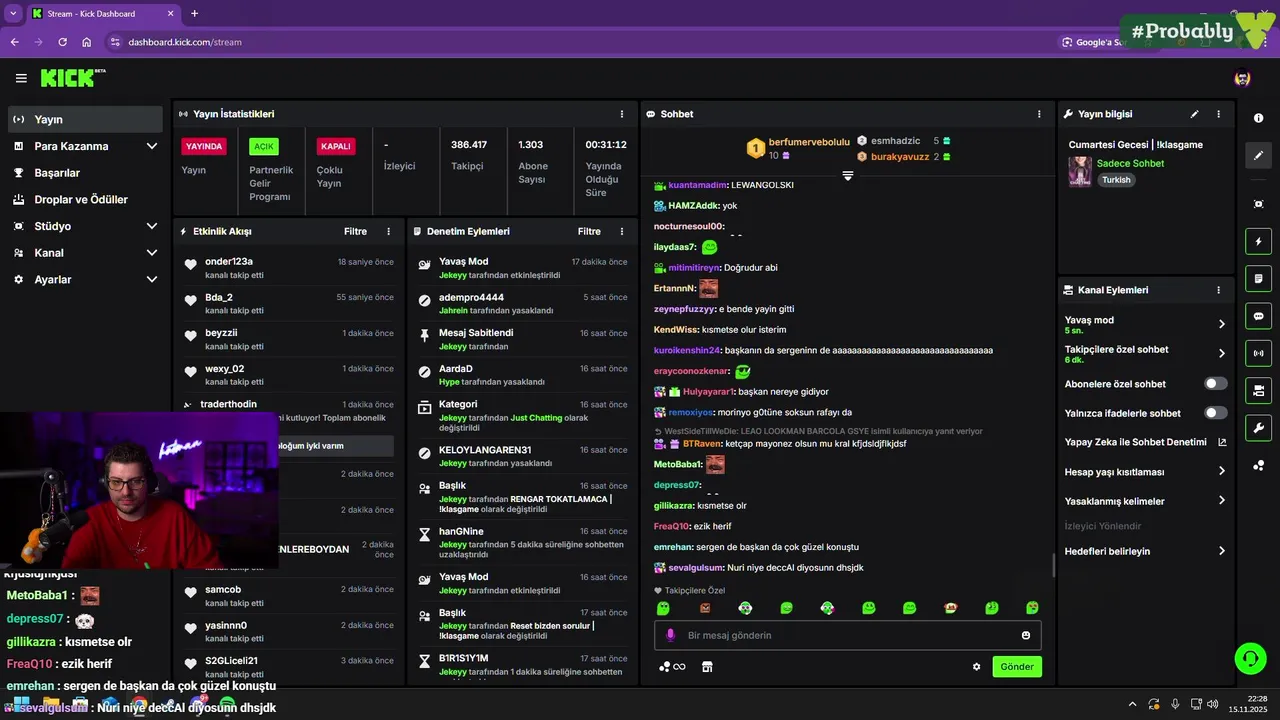
Task: Open Hesap yaşı kısıtlaması chevron
Action: (x=1222, y=472)
